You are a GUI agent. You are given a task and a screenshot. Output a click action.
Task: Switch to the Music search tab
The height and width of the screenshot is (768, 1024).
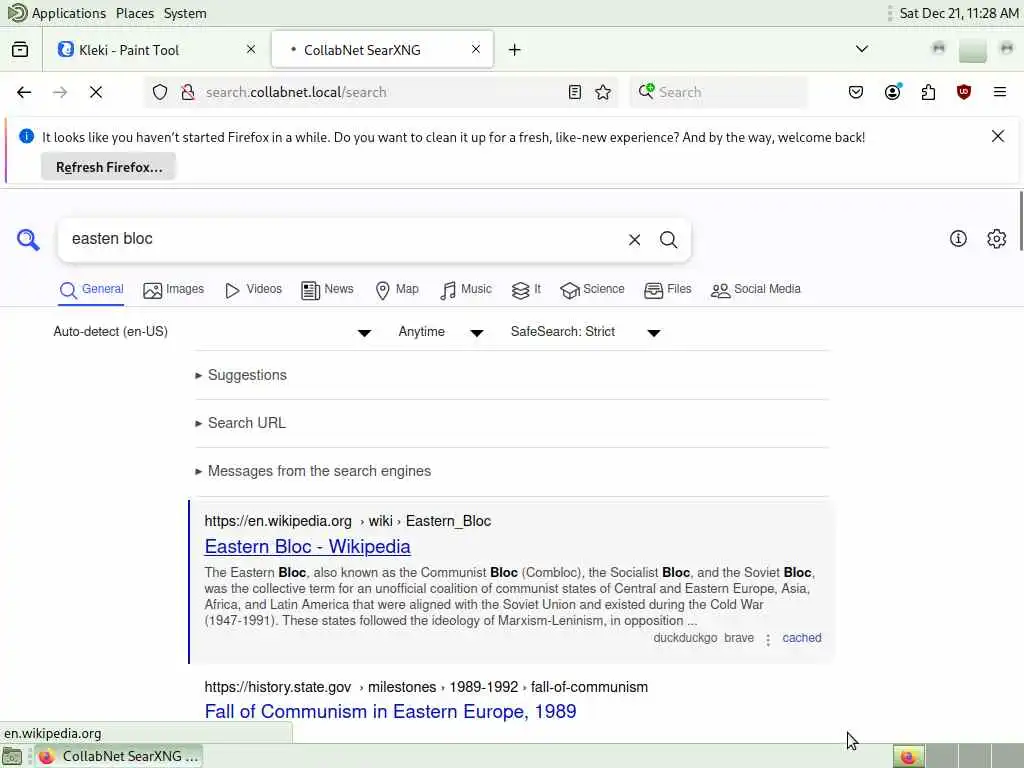point(466,289)
